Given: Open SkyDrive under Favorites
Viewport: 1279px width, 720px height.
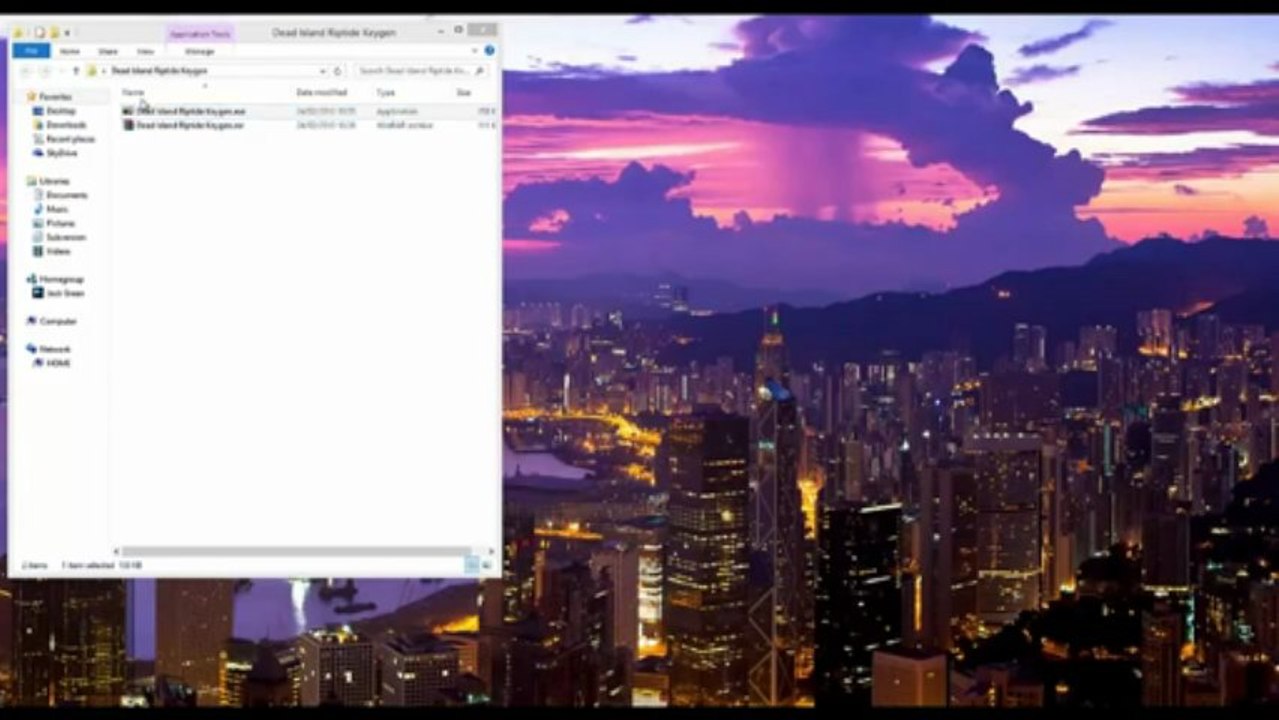Looking at the screenshot, I should 62,153.
